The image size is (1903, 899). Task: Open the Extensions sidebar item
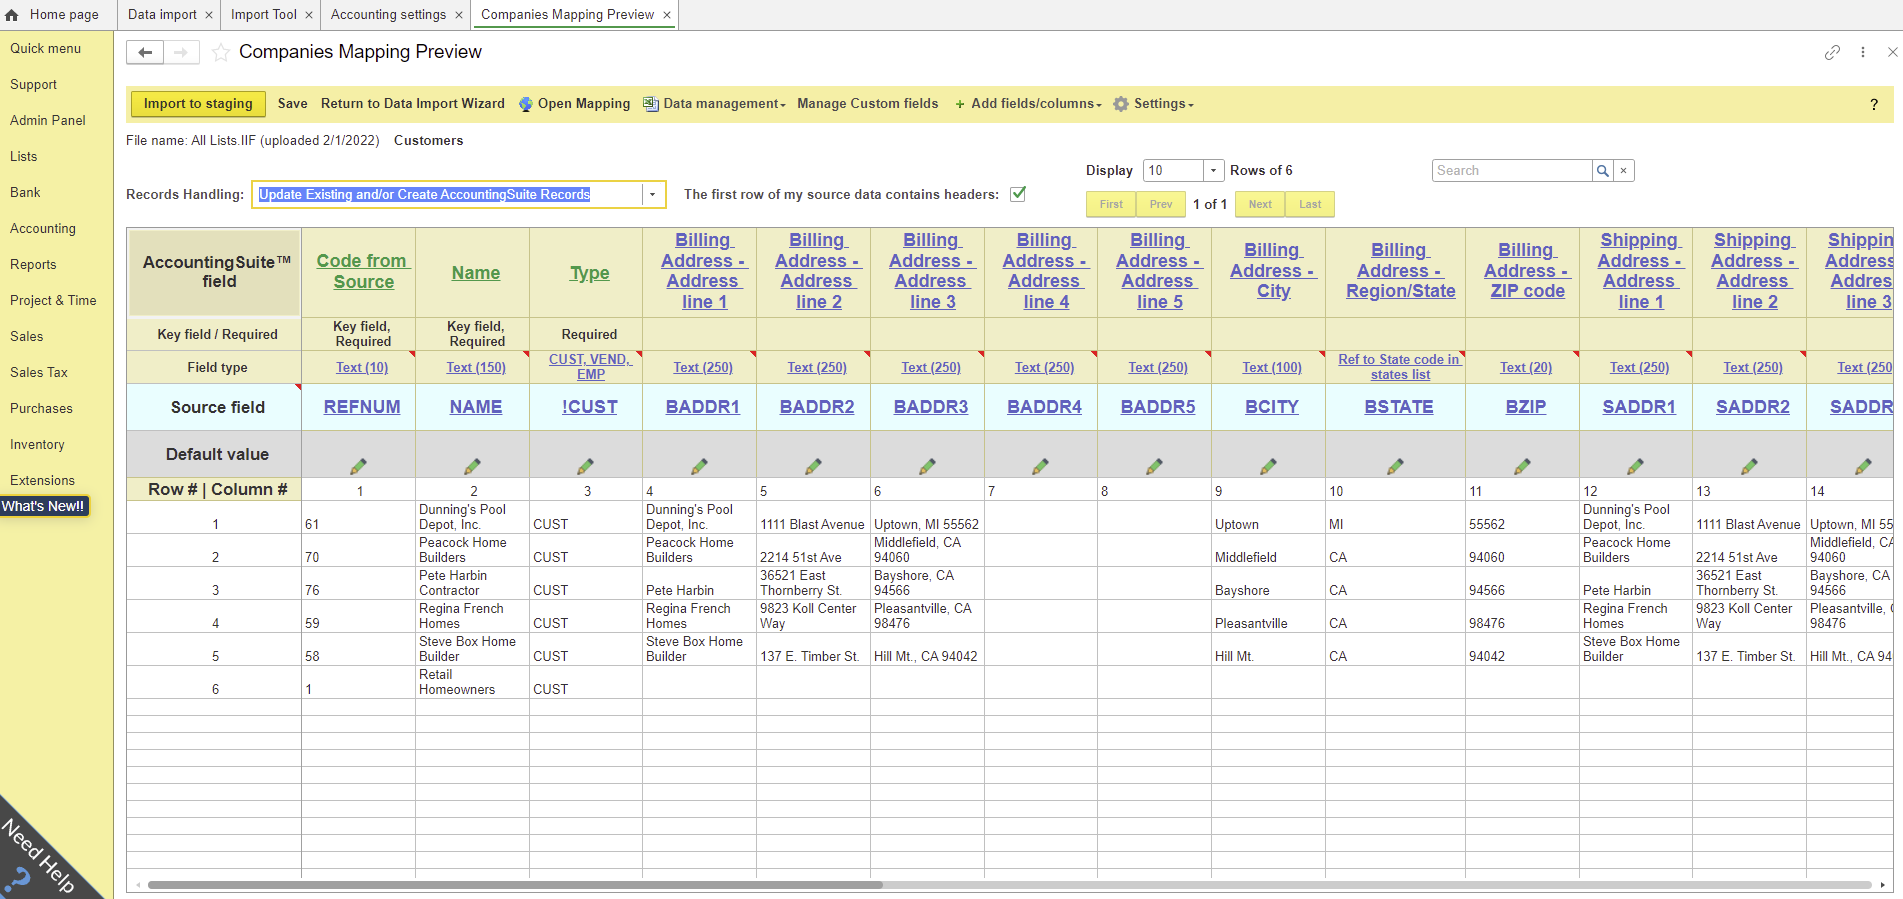42,481
